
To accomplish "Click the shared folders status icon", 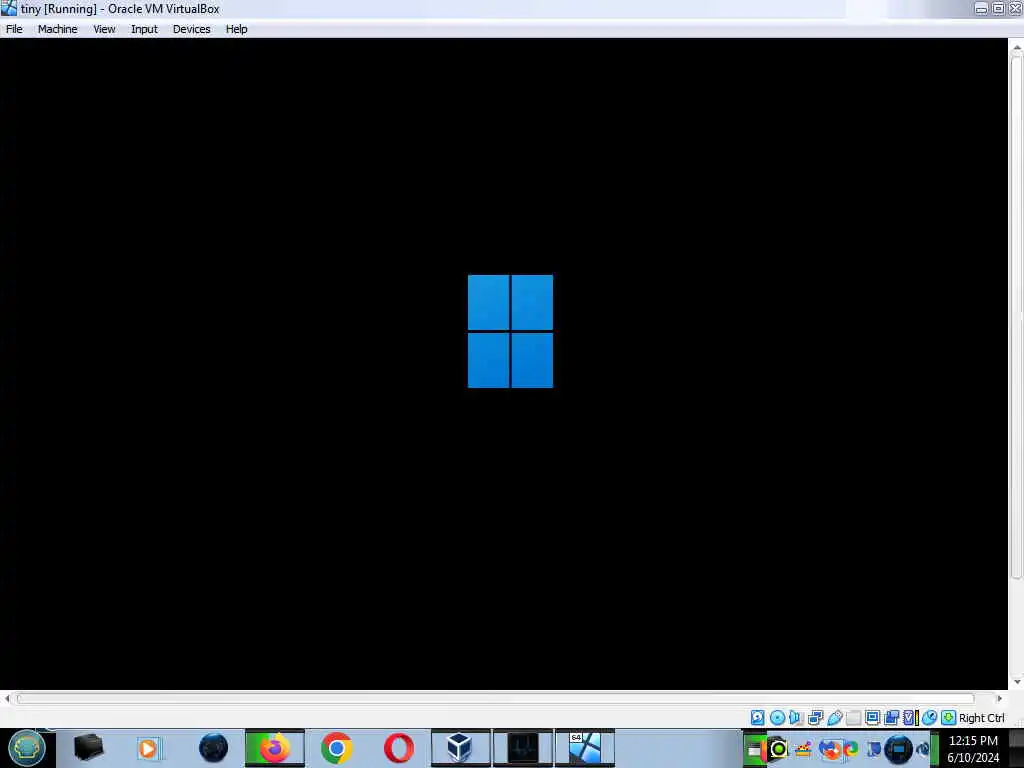I will (x=854, y=718).
